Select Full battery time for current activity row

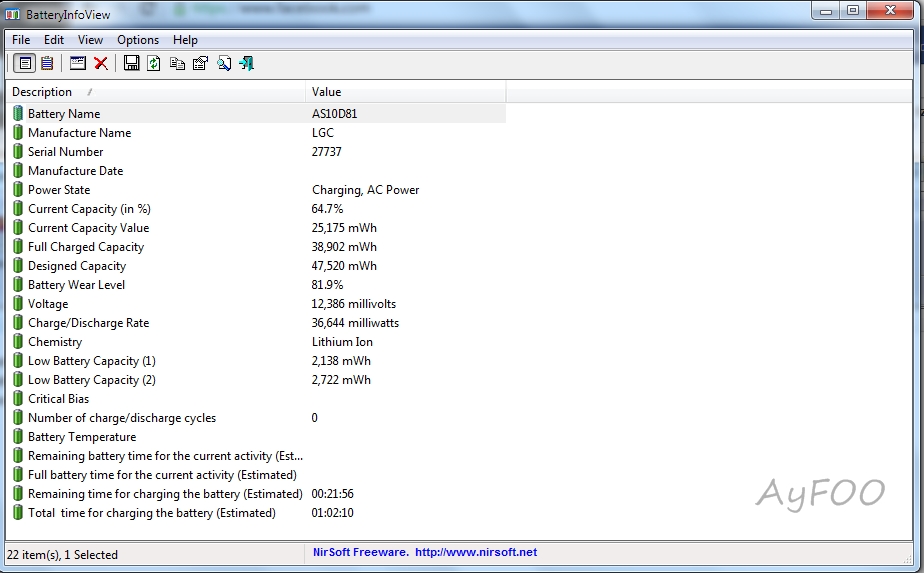pos(256,475)
